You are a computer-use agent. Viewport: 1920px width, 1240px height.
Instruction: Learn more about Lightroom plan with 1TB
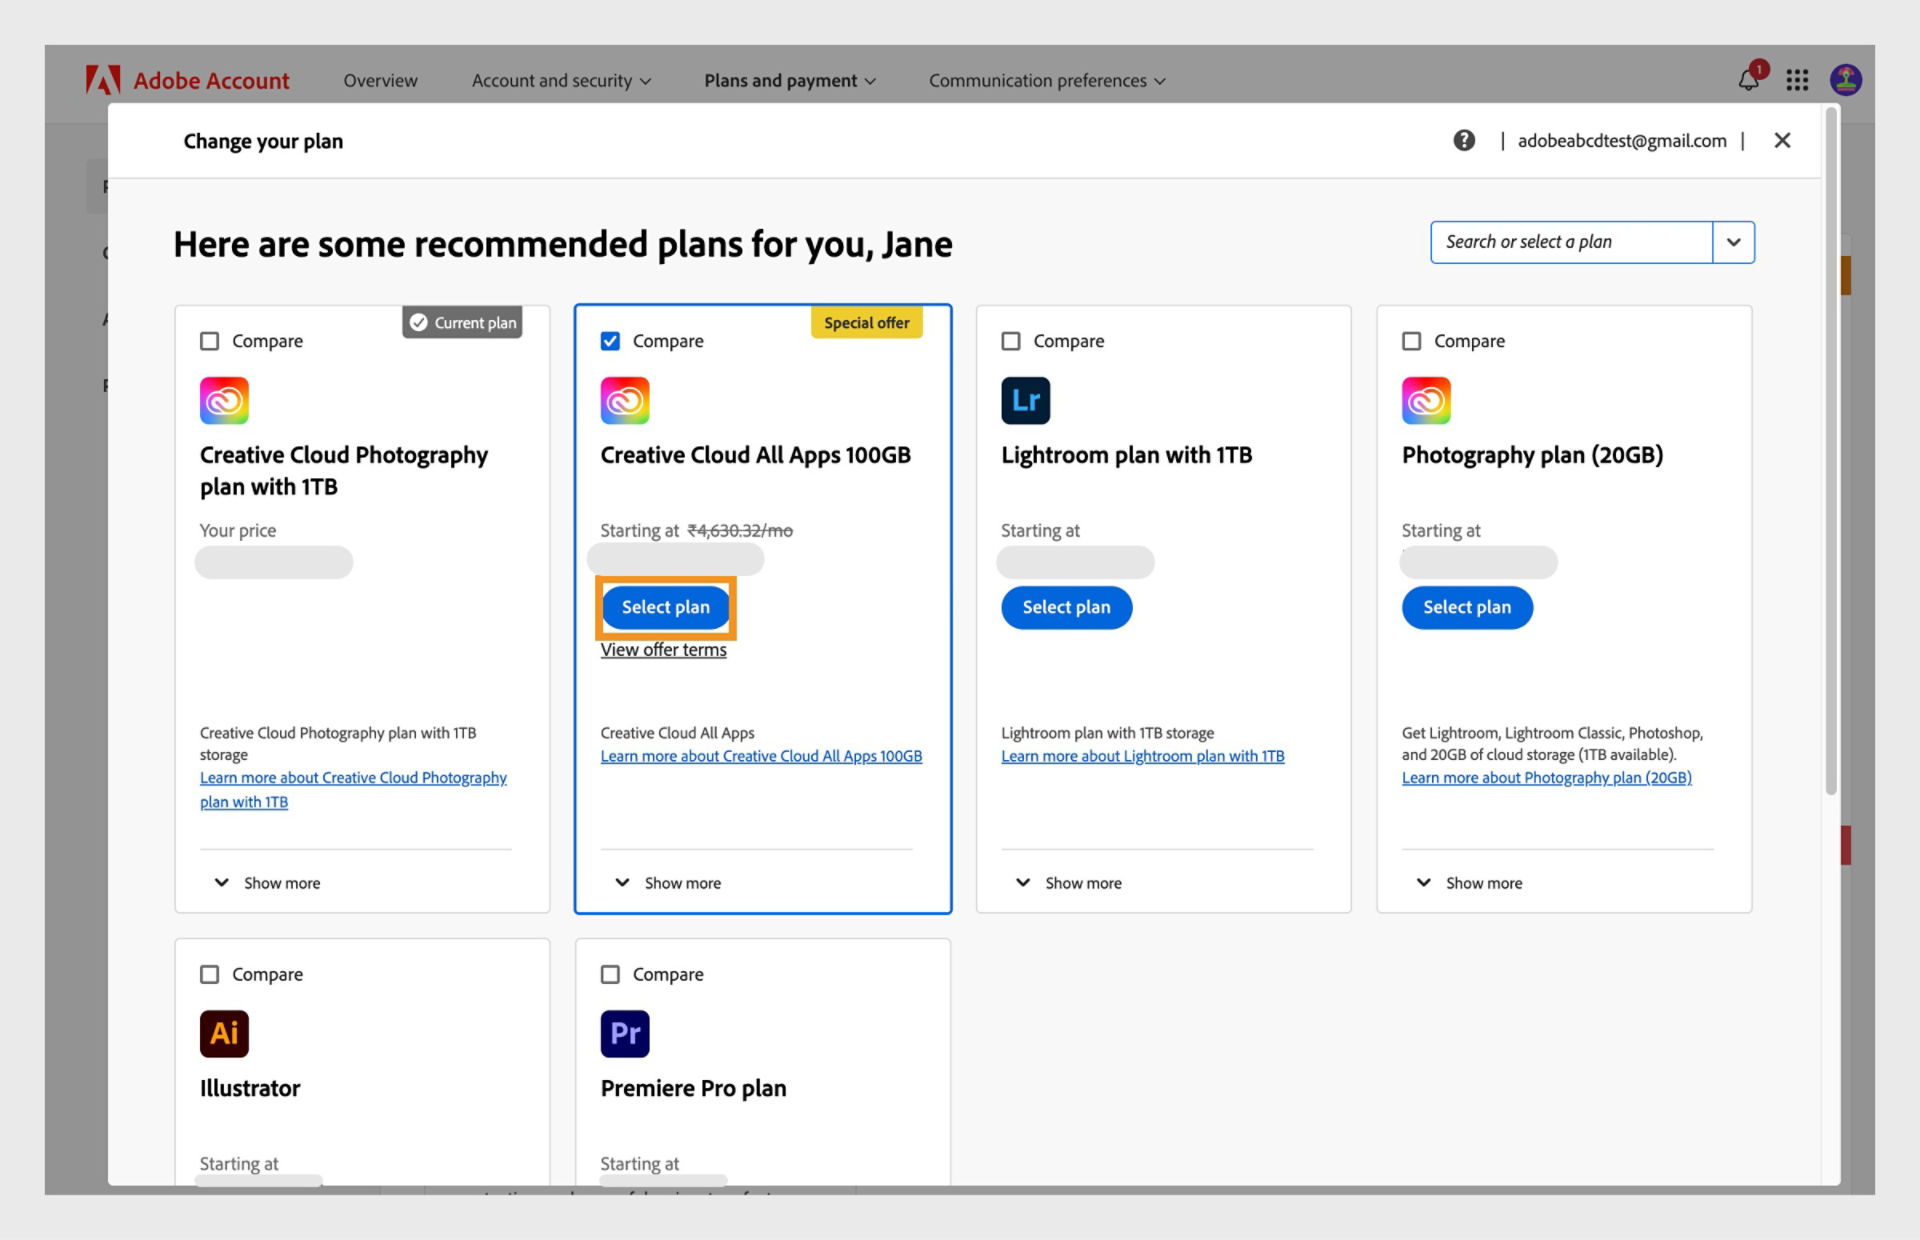coord(1143,756)
